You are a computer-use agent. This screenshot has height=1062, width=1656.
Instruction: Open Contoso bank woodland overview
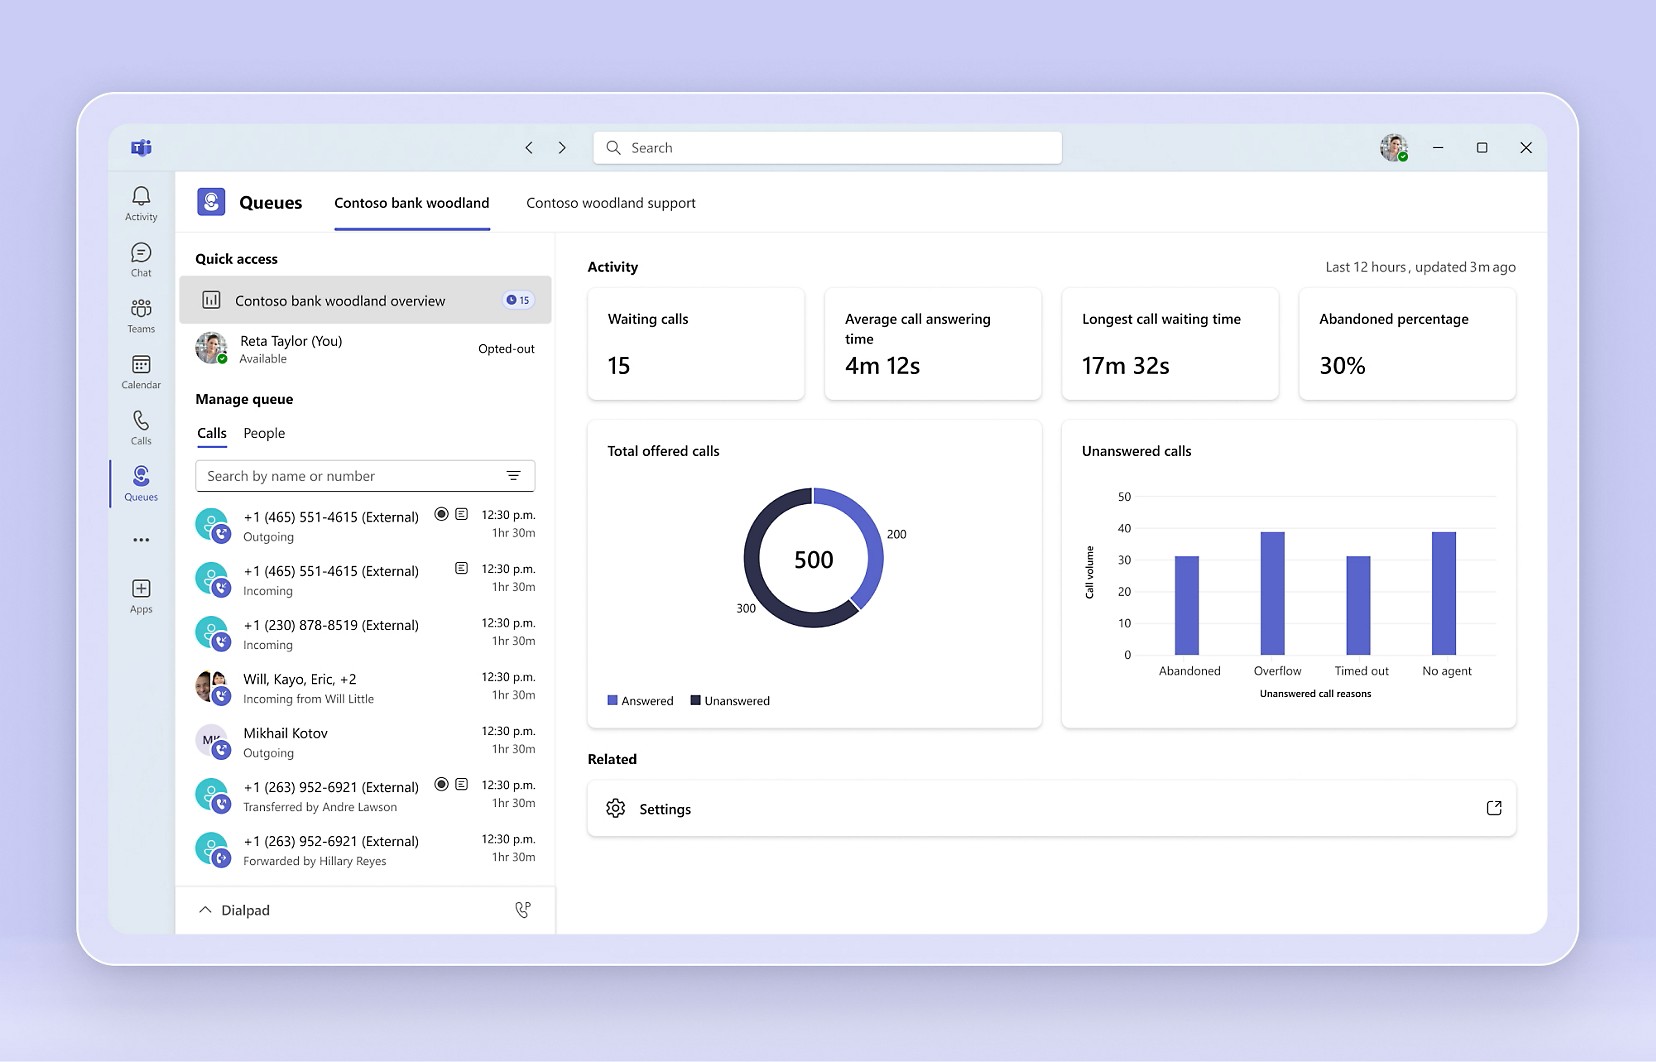click(340, 301)
